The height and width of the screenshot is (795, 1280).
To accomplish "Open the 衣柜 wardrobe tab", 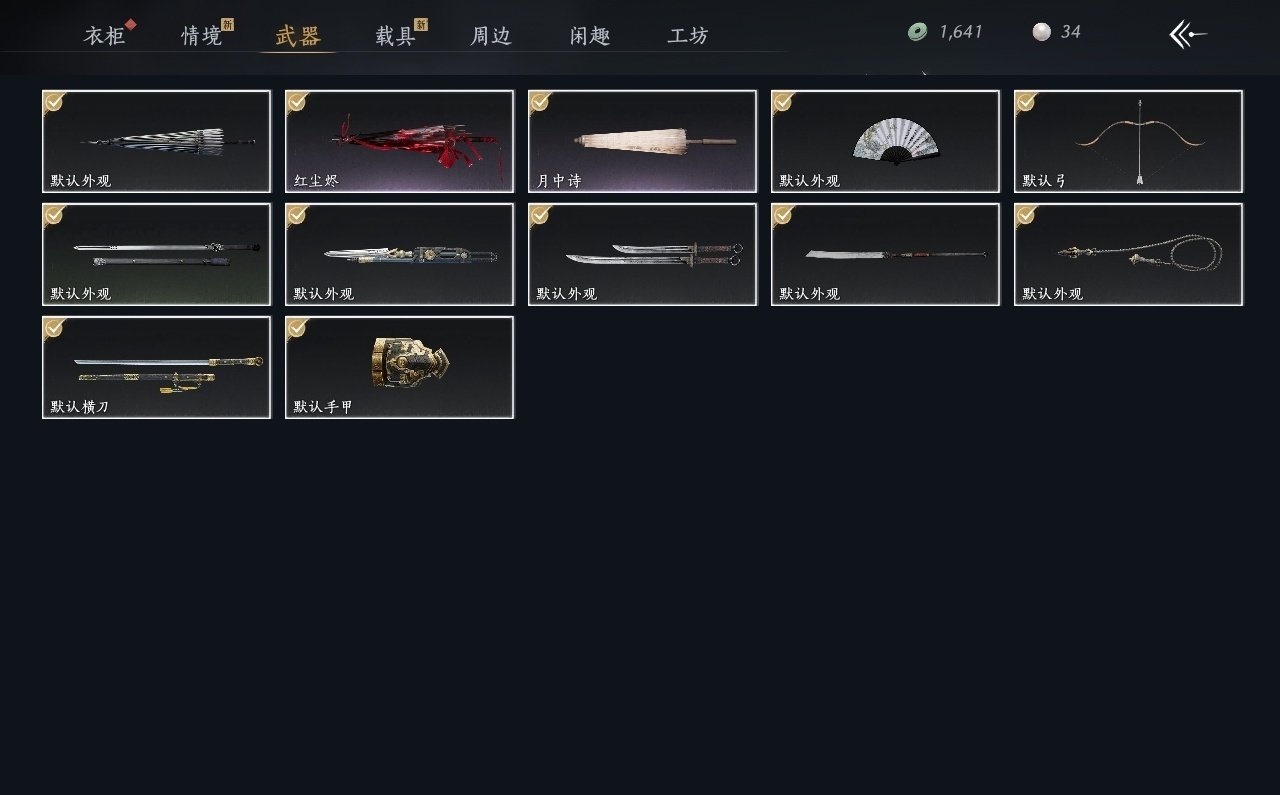I will click(105, 36).
